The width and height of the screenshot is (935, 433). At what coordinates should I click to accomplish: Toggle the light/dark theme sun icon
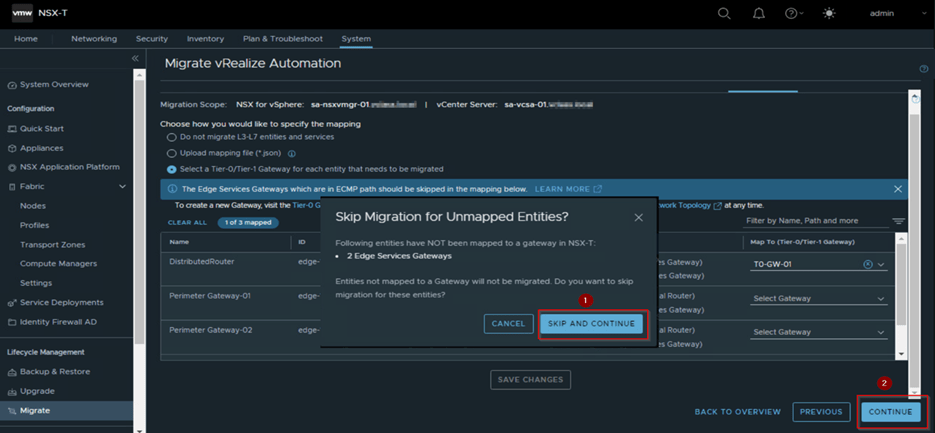[827, 14]
